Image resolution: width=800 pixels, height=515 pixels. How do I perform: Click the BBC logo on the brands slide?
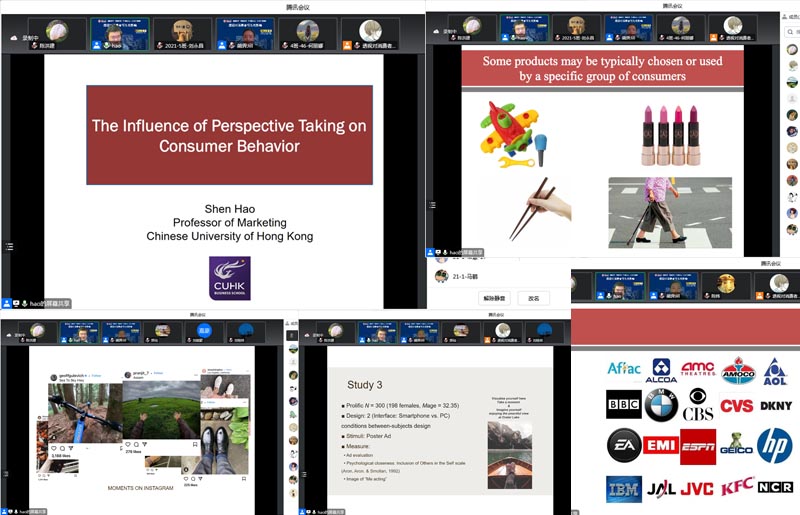[623, 405]
